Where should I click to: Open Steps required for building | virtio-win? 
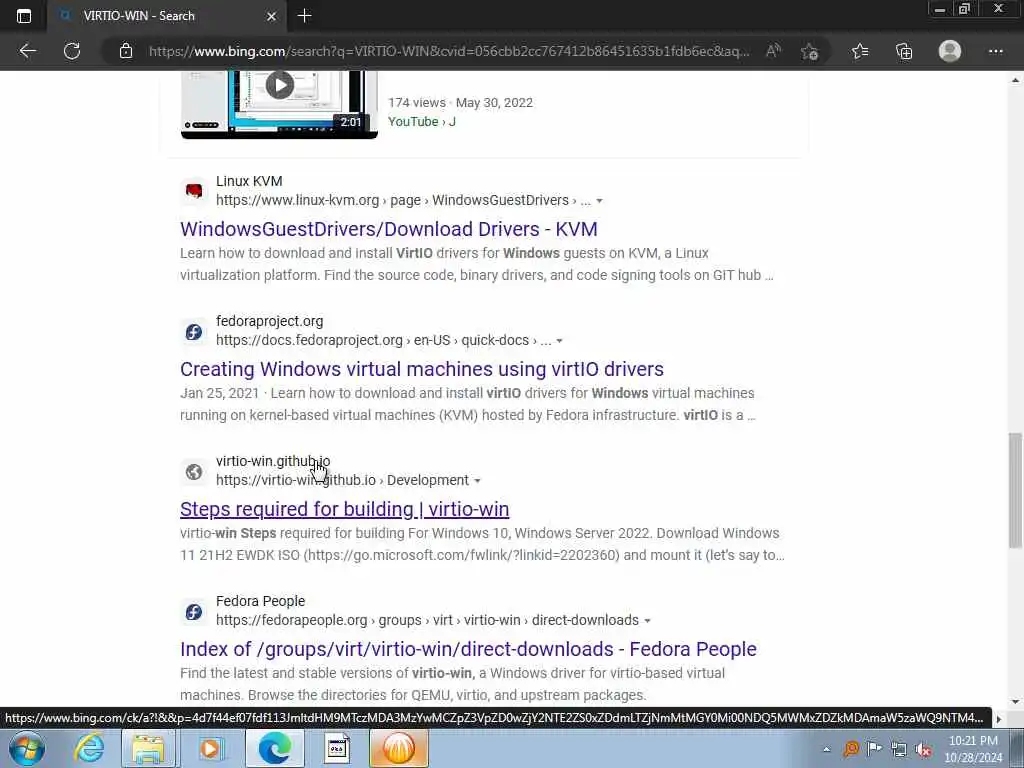344,509
